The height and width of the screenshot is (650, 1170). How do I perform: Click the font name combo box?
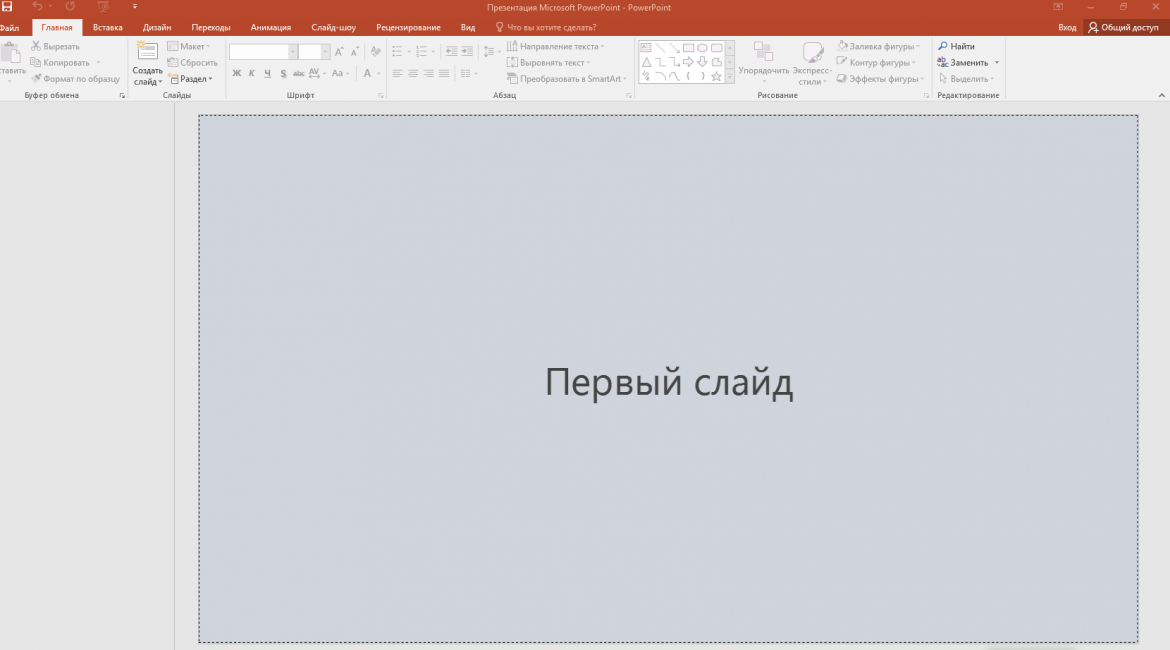point(263,51)
